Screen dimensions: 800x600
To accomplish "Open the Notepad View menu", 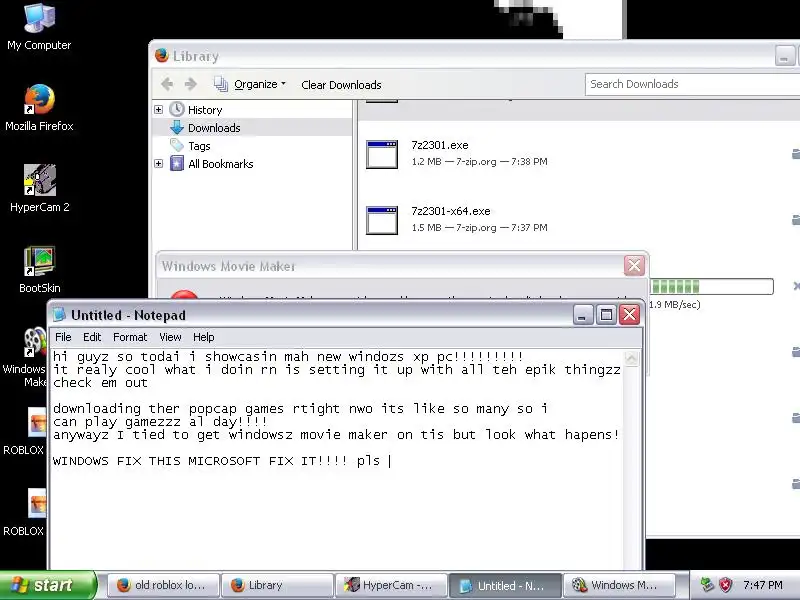I will [x=170, y=337].
